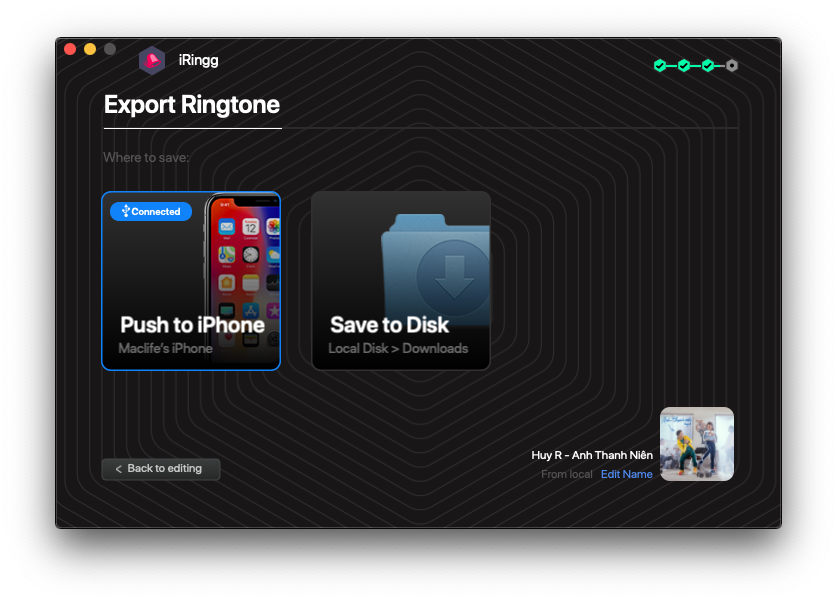Click the final gray step hexagon
Image resolution: width=837 pixels, height=602 pixels.
tap(732, 66)
